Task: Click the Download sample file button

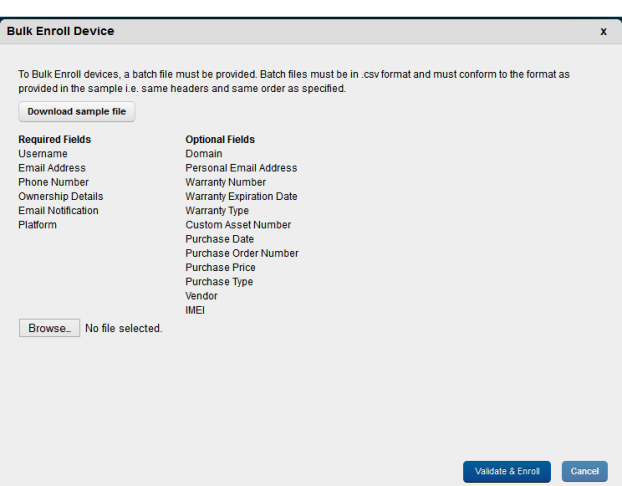Action: point(77,111)
